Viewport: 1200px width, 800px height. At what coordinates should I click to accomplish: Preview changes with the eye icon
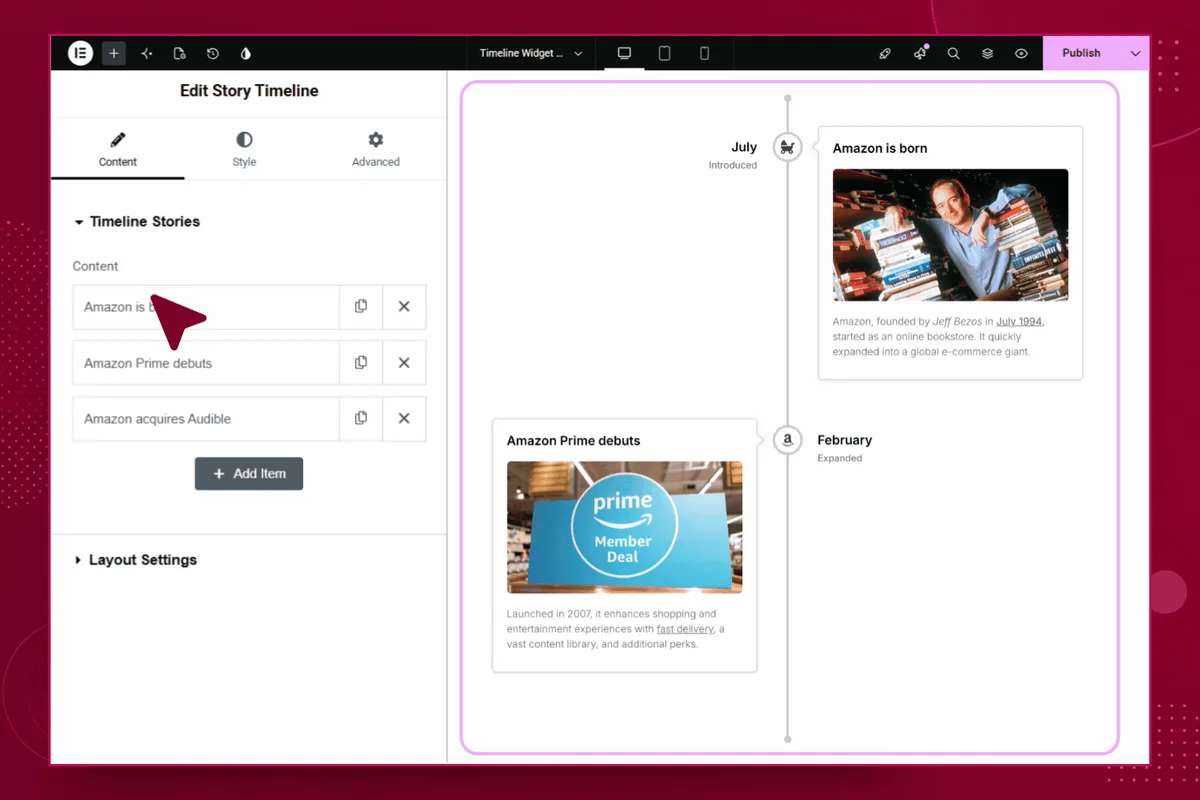click(x=1021, y=53)
